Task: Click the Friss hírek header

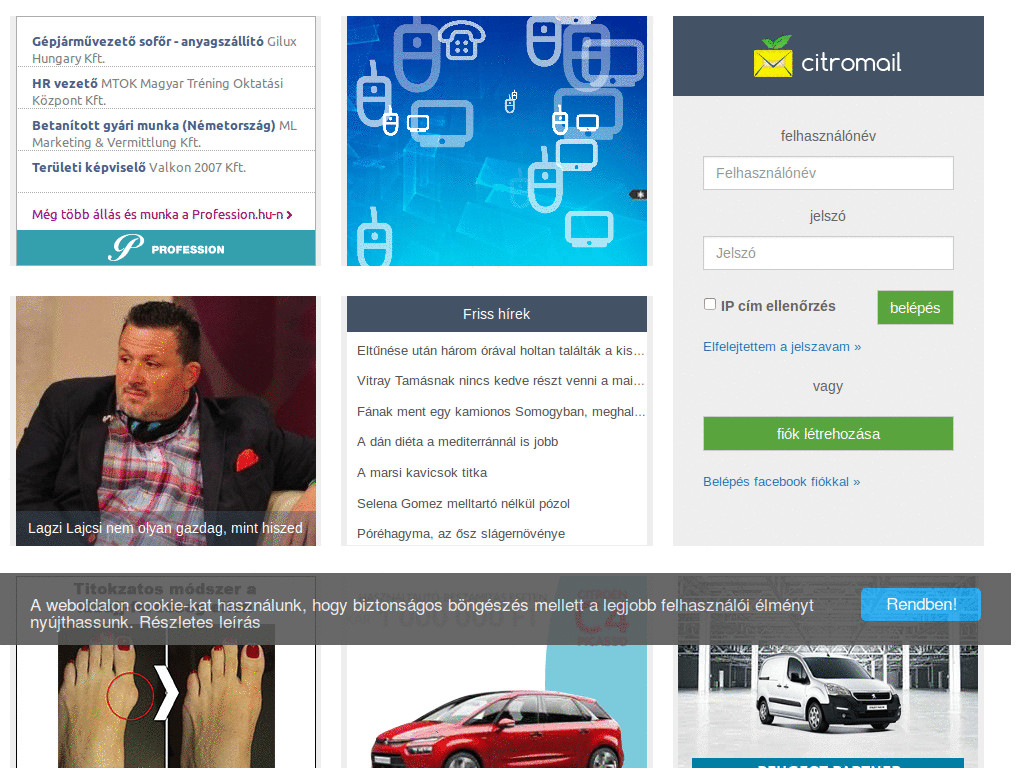Action: coord(497,314)
